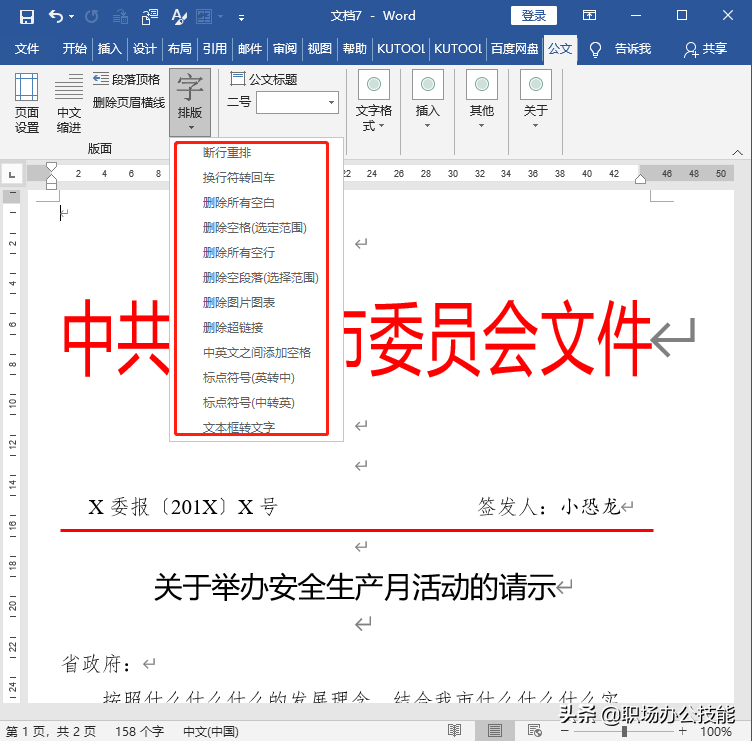Switch to the 插入 ribbon tab
The image size is (752, 741).
click(109, 49)
